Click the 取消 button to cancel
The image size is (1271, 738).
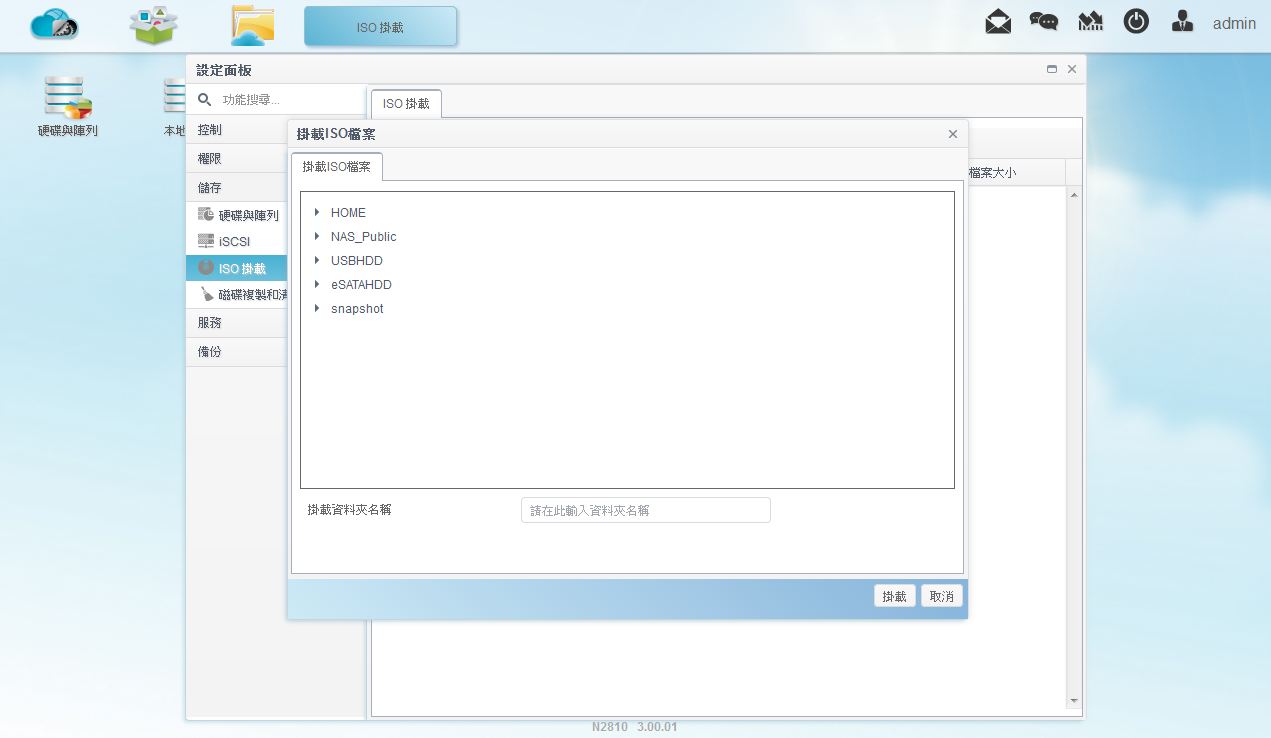point(941,596)
